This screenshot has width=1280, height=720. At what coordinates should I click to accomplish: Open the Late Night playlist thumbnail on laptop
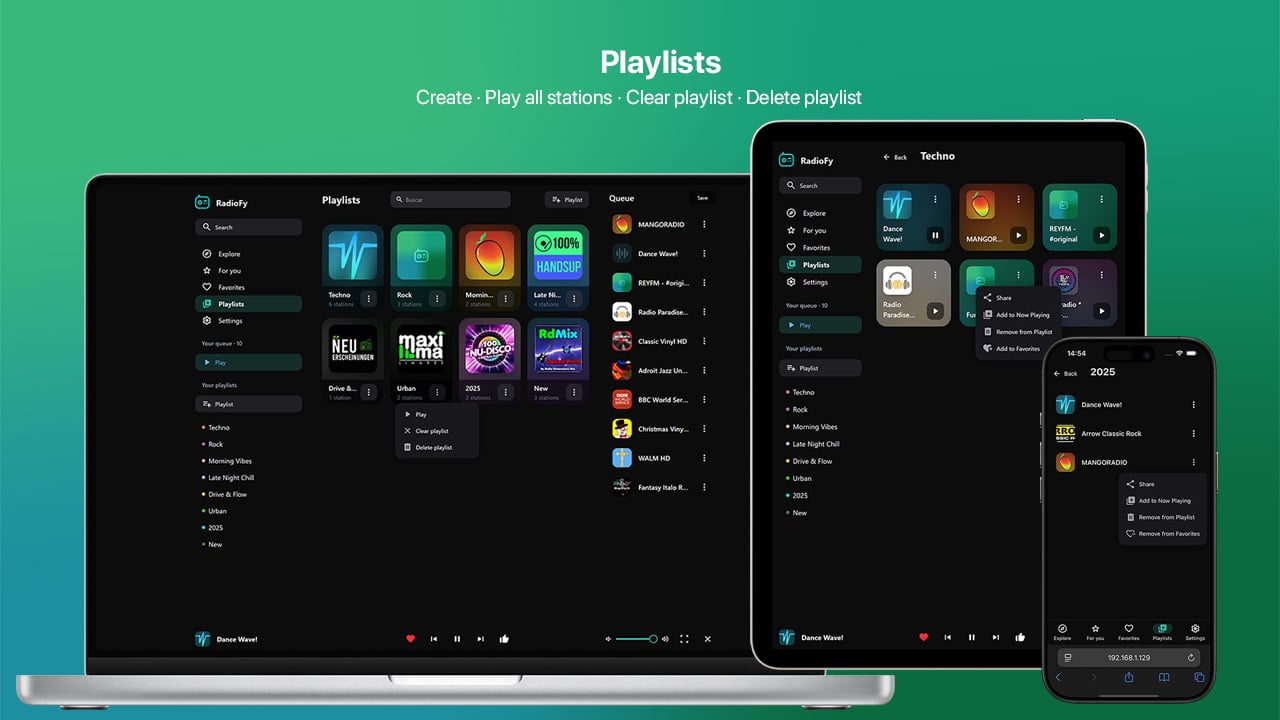(x=558, y=255)
